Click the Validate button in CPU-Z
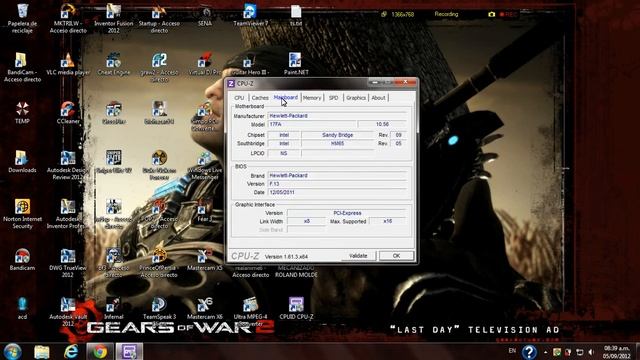The height and width of the screenshot is (360, 640). pos(358,256)
